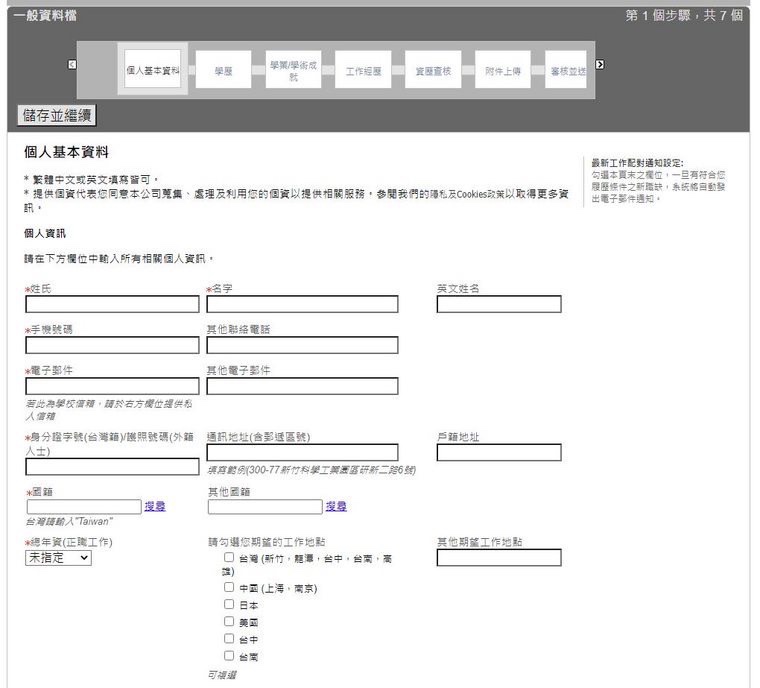760x688 pixels.
Task: Click the 英文姓名 input box
Action: pos(498,304)
